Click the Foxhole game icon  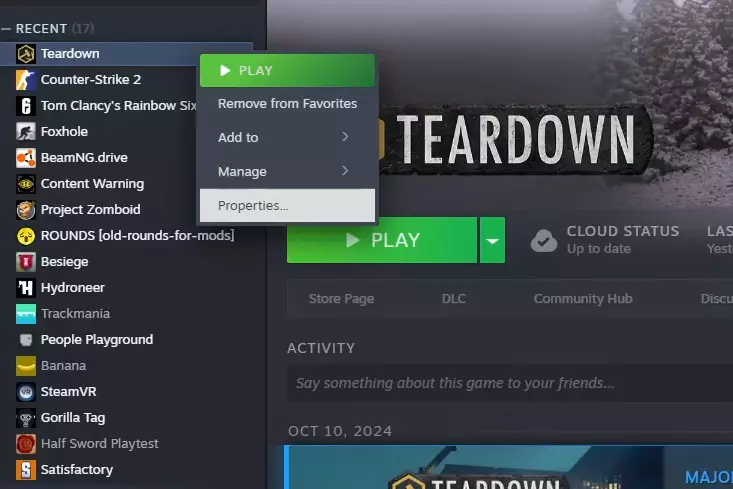tap(26, 132)
